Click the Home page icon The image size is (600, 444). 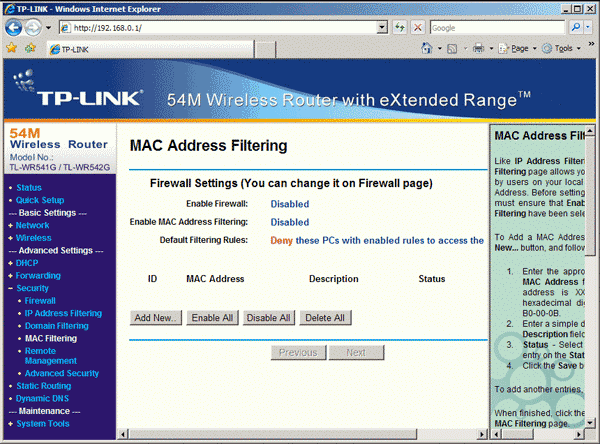(x=427, y=48)
